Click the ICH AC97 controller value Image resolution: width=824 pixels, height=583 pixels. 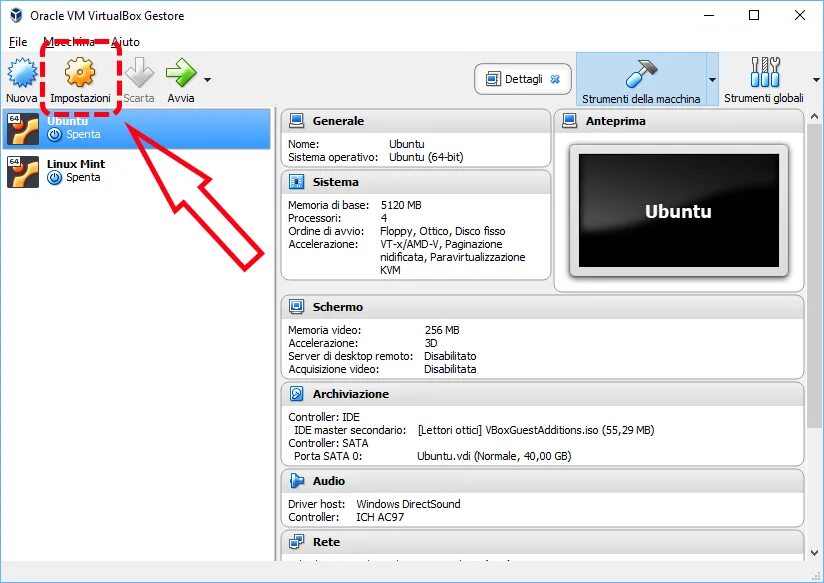pyautogui.click(x=380, y=517)
